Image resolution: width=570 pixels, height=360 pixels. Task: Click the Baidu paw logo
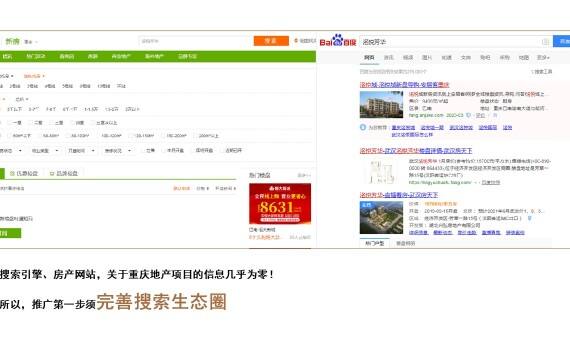pos(338,40)
